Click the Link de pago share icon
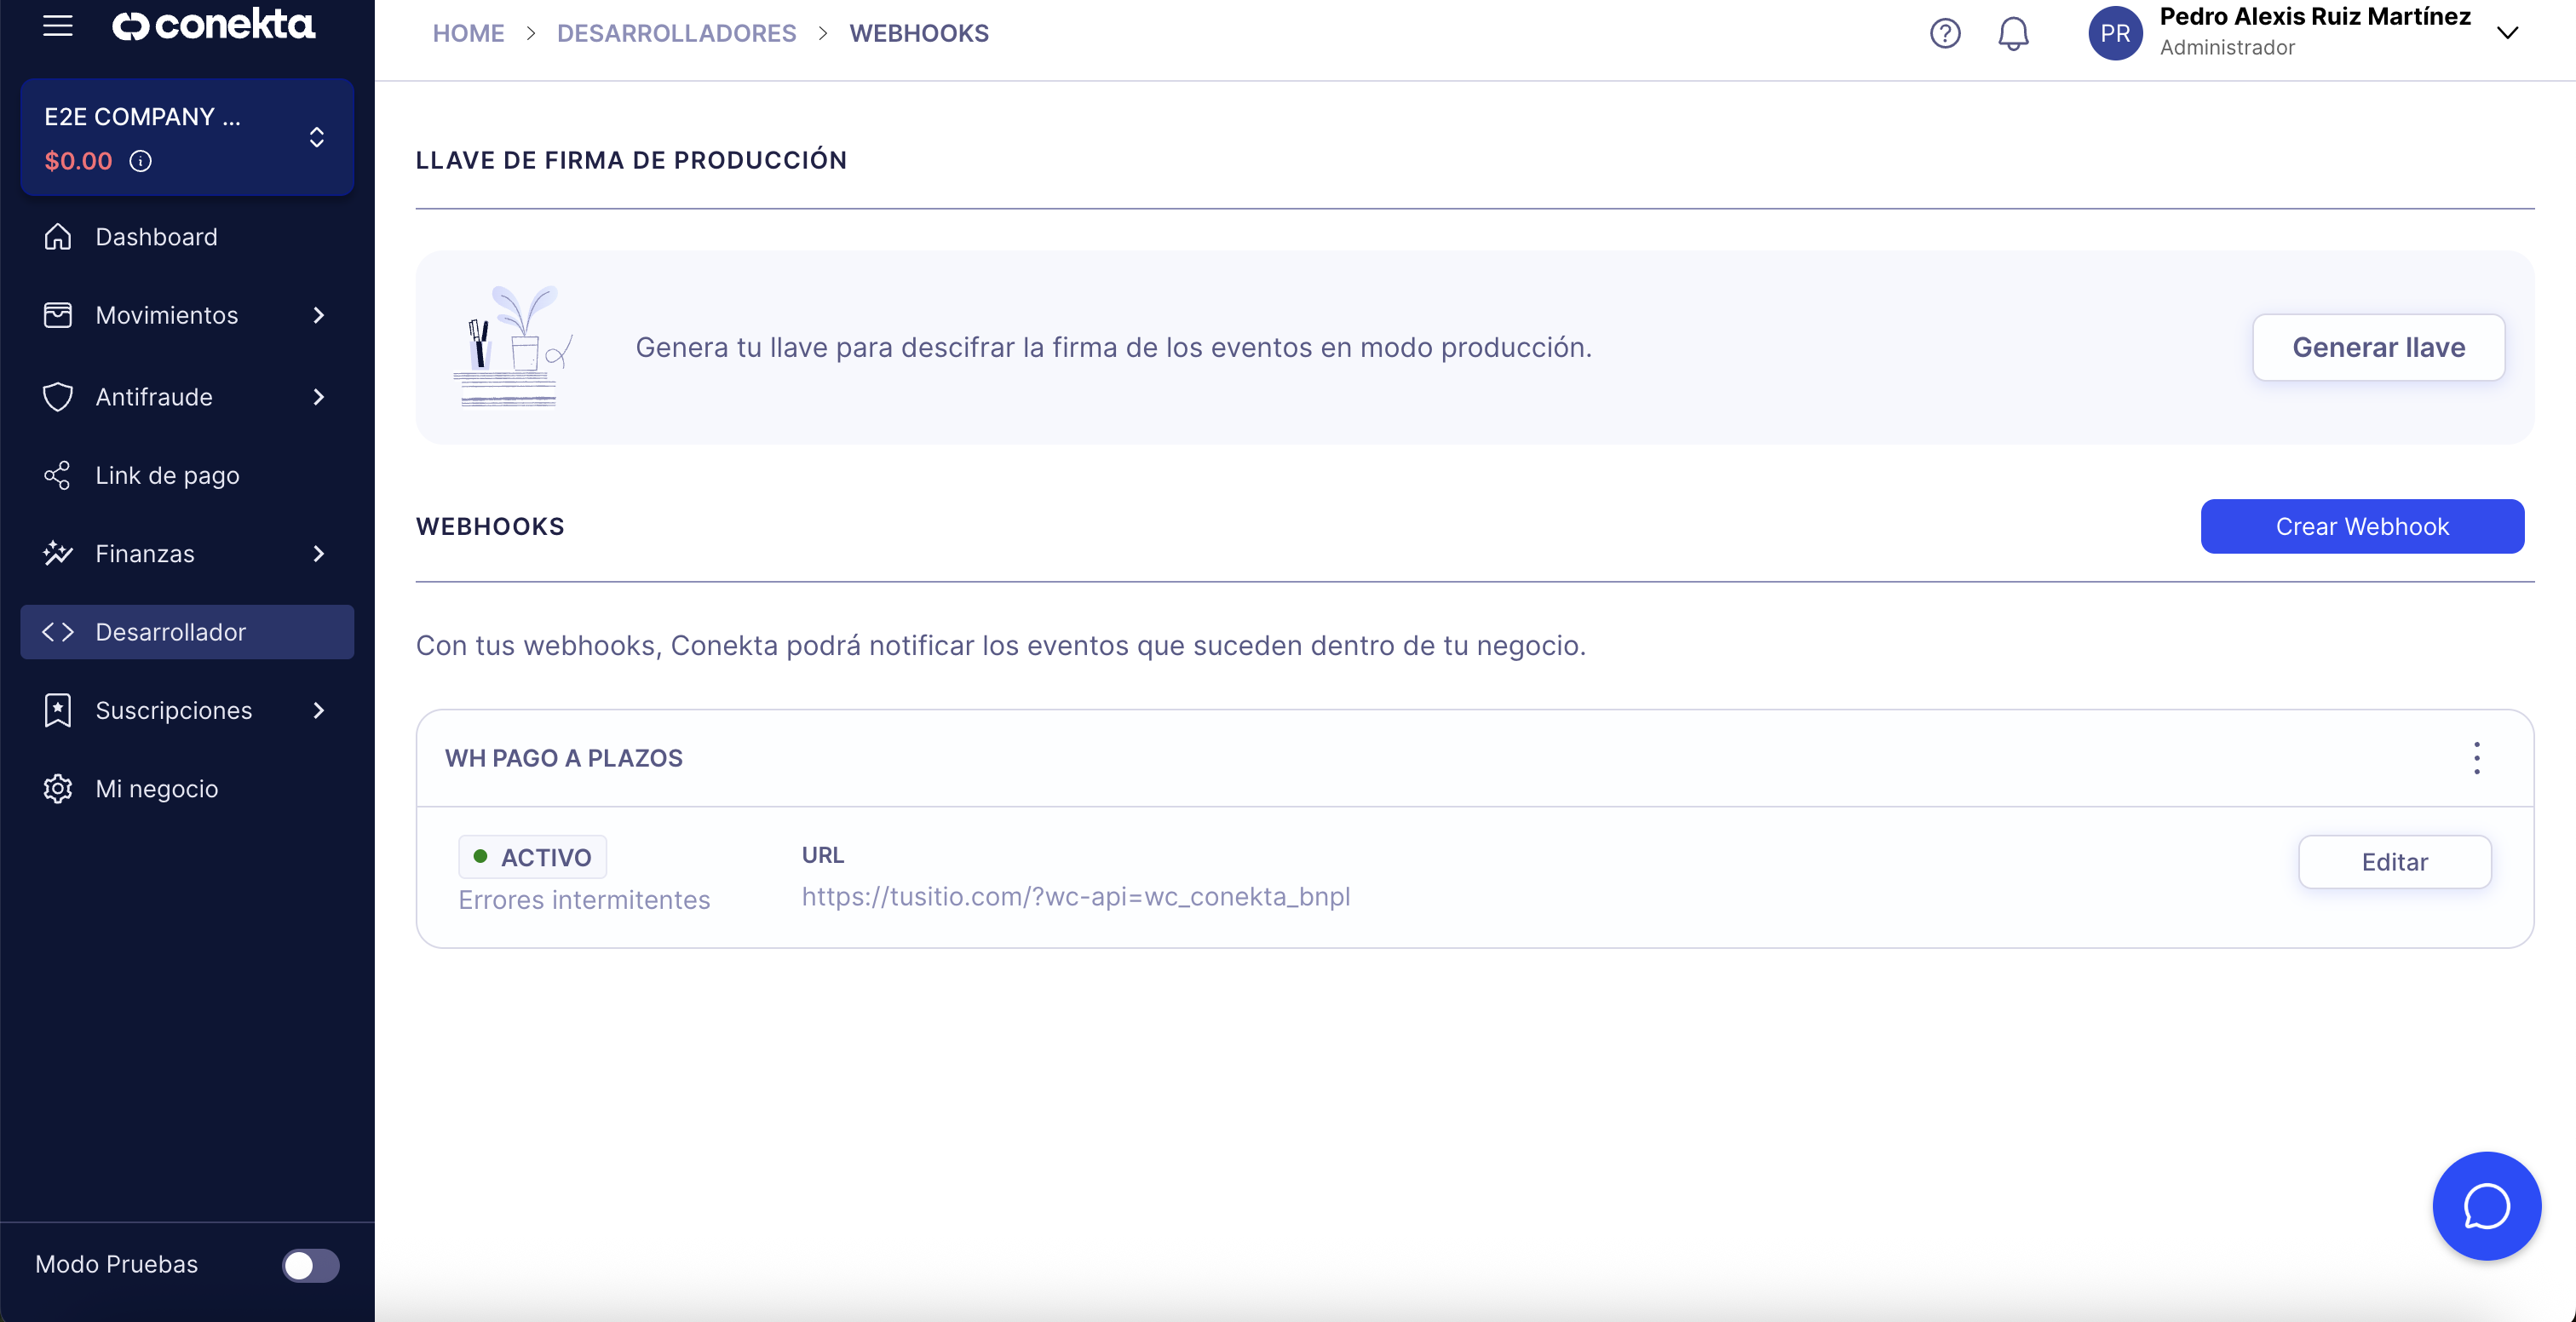 pos(58,475)
